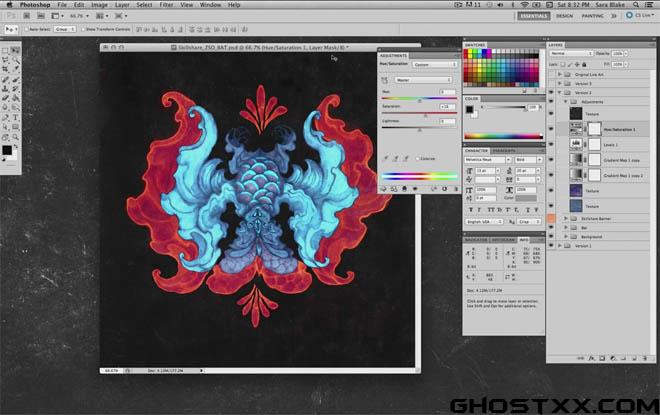660x415 pixels.
Task: Select the Rectangular Marquee tool
Action: [5, 51]
